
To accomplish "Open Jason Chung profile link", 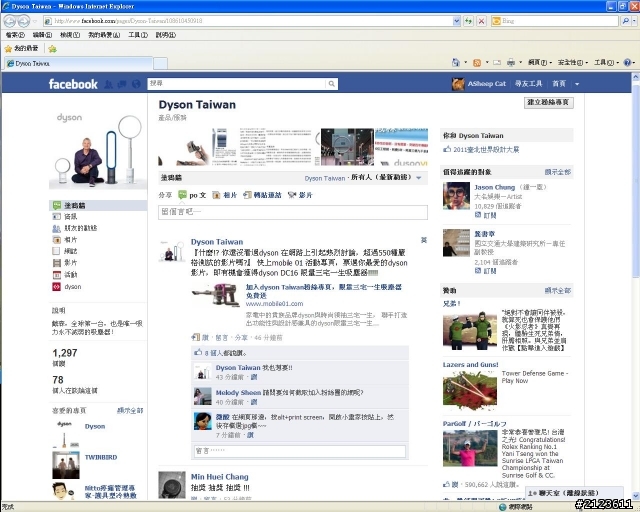I will coord(494,187).
